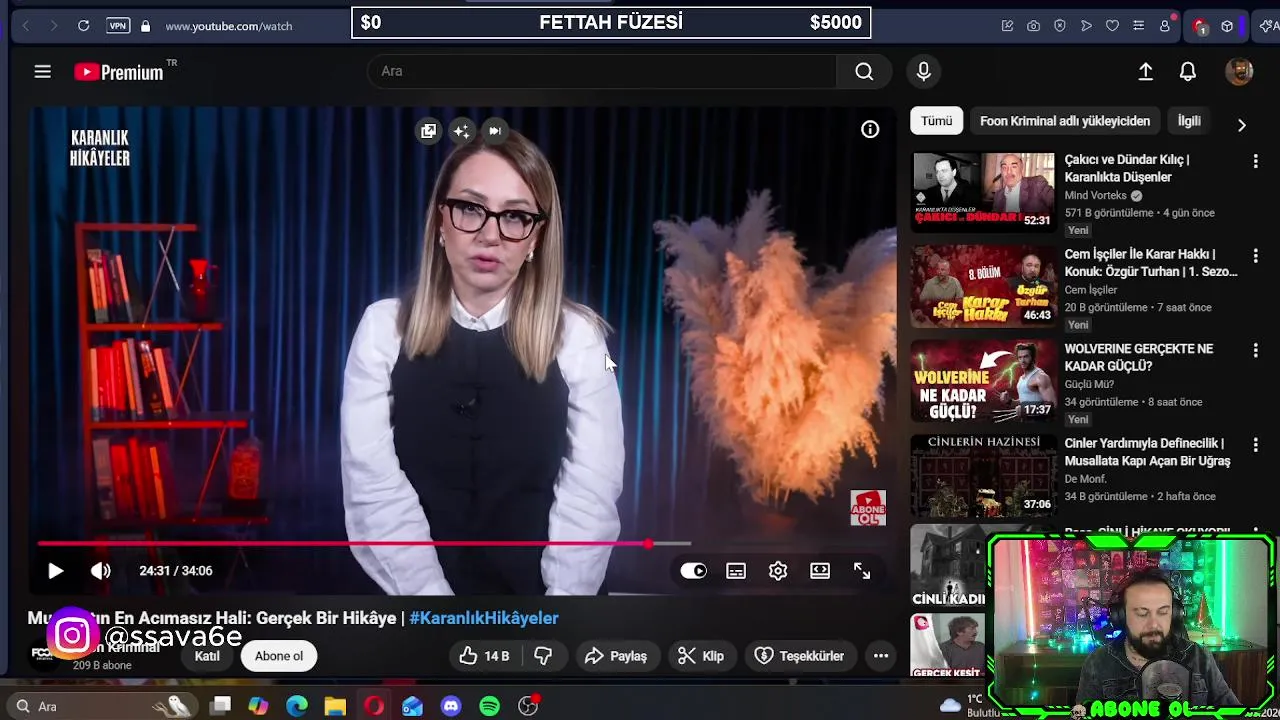Open the account avatar menu
This screenshot has width=1280, height=720.
click(1239, 71)
